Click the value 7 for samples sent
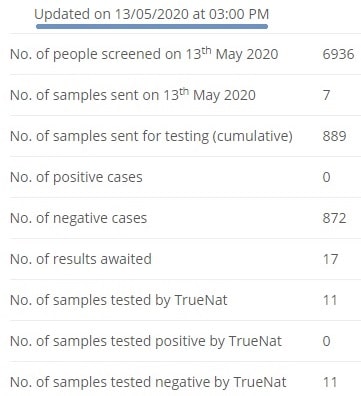Screen dimensions: 361x396 (326, 95)
